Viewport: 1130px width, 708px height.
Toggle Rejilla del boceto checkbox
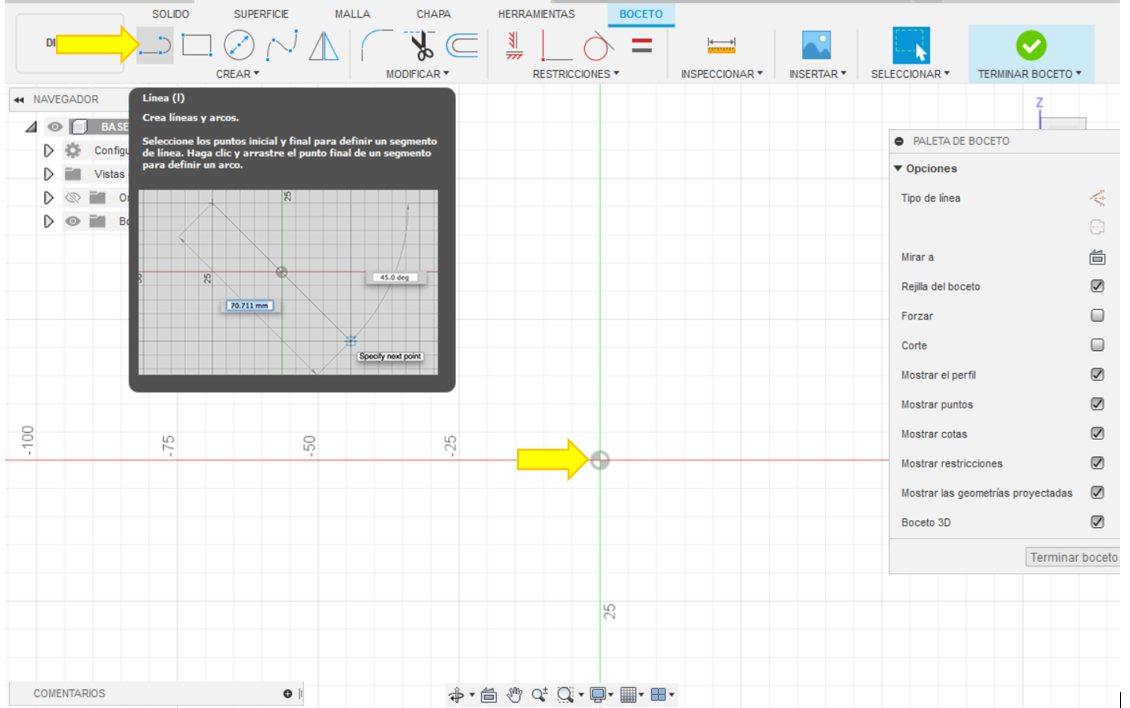coord(1097,286)
